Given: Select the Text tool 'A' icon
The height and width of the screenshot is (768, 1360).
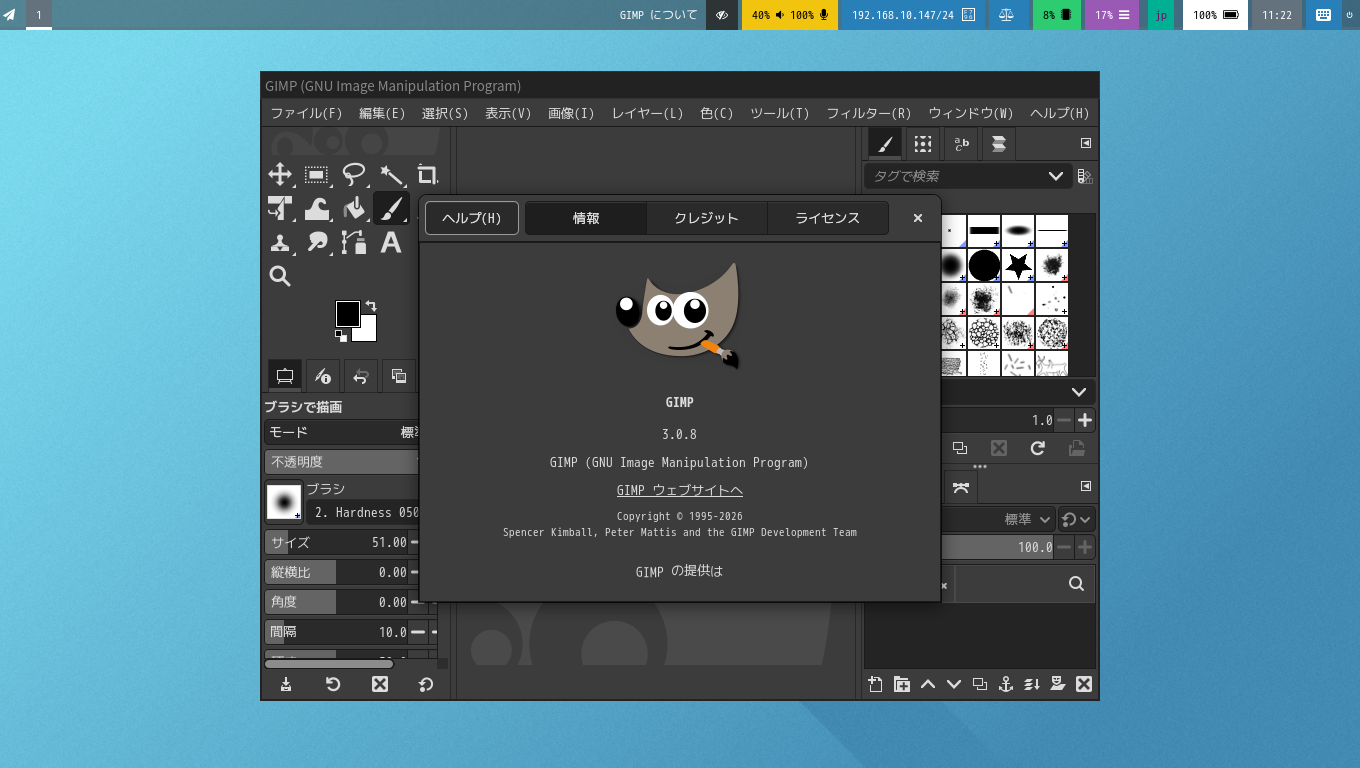Looking at the screenshot, I should pos(391,242).
